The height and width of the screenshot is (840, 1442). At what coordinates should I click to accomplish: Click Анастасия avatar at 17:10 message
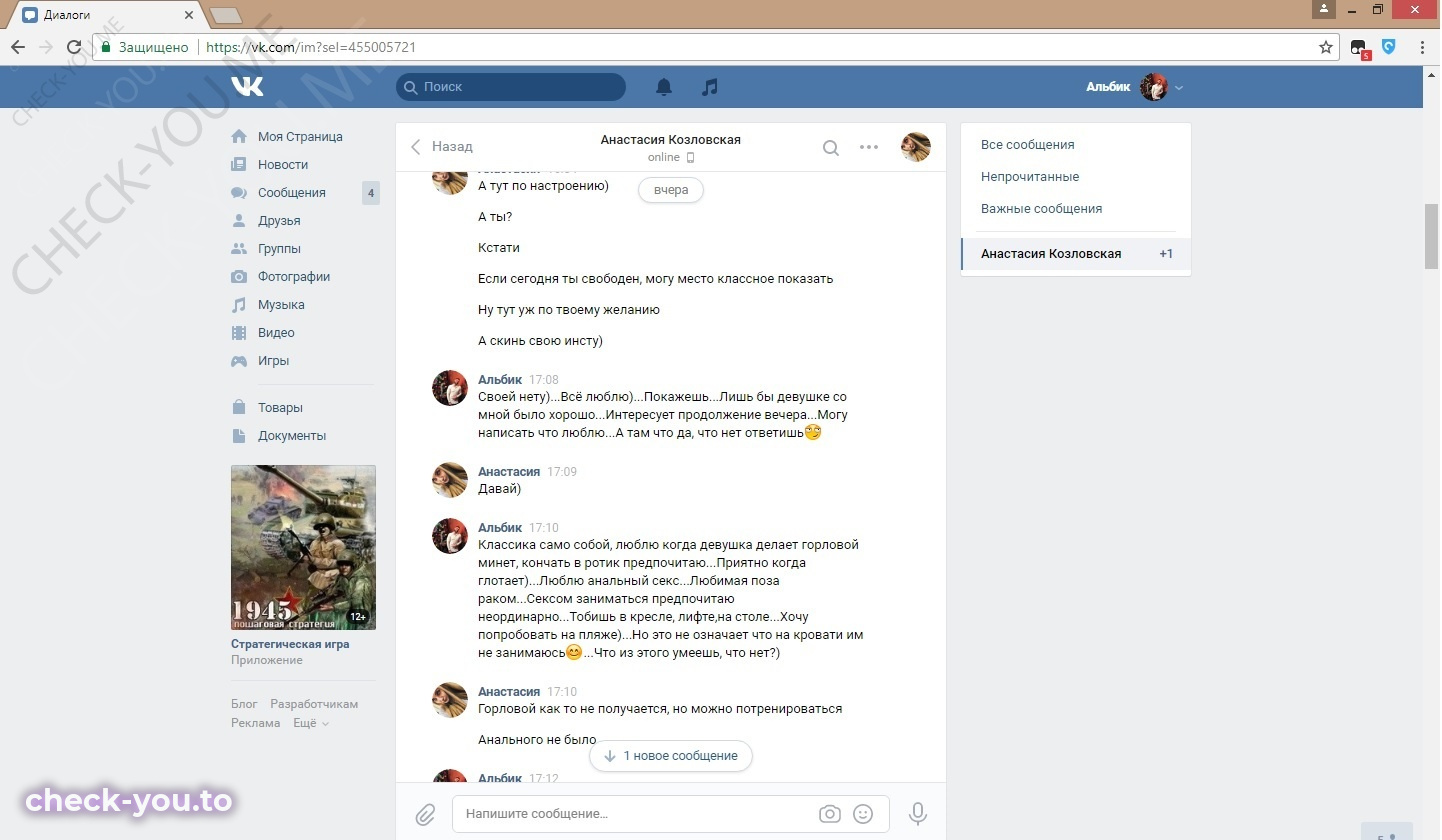450,701
